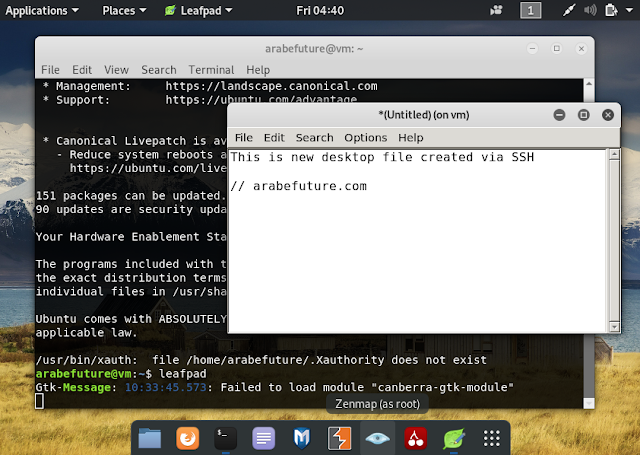
Task: Click Leafpad scrollbar down arrow
Action: pyautogui.click(x=614, y=327)
